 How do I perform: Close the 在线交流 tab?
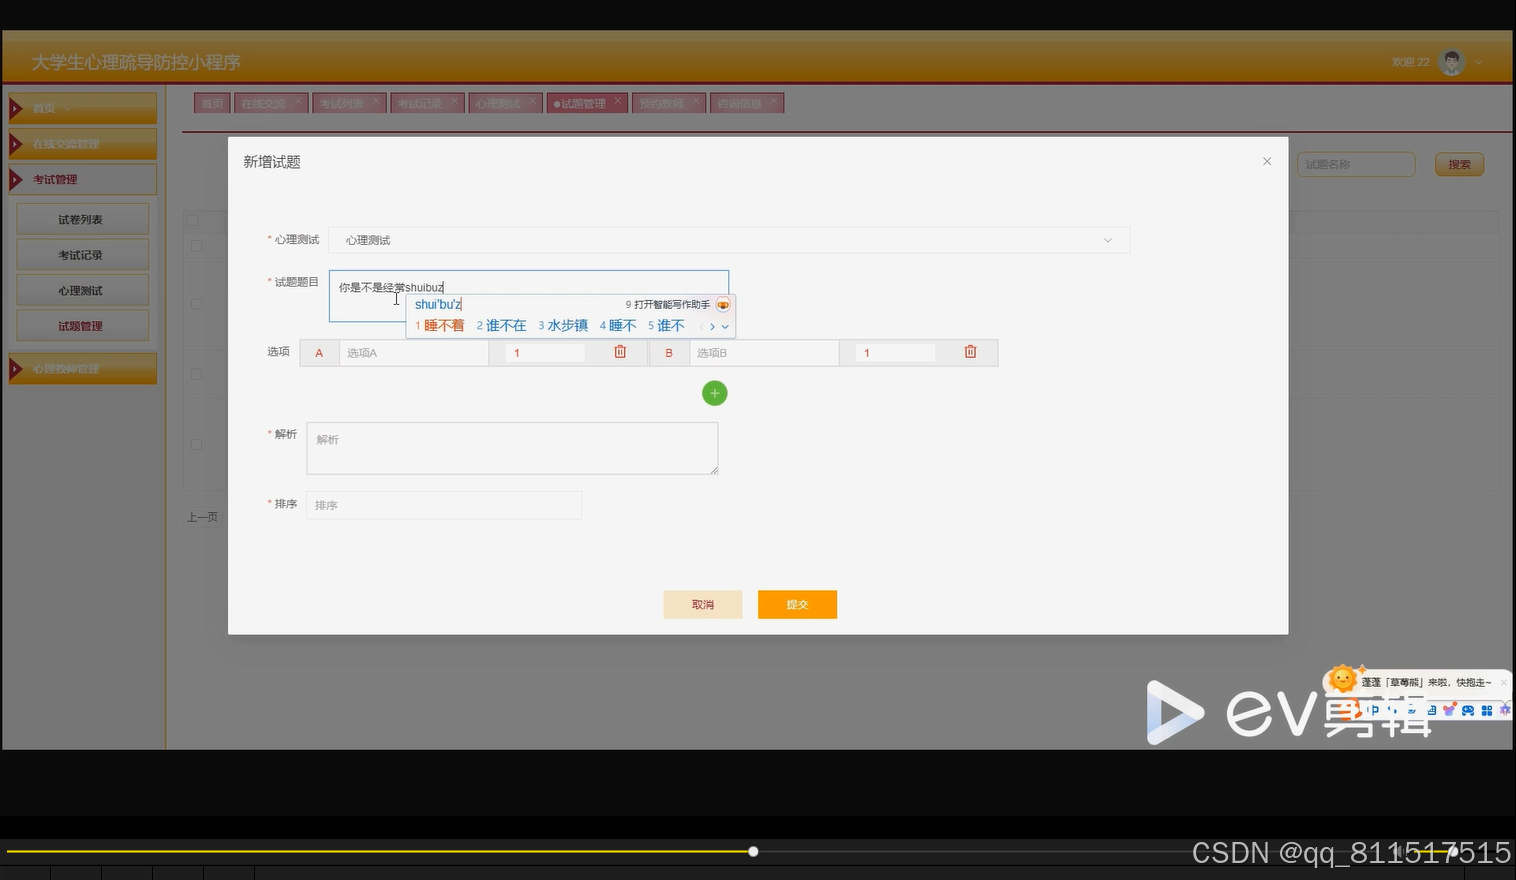[x=298, y=100]
